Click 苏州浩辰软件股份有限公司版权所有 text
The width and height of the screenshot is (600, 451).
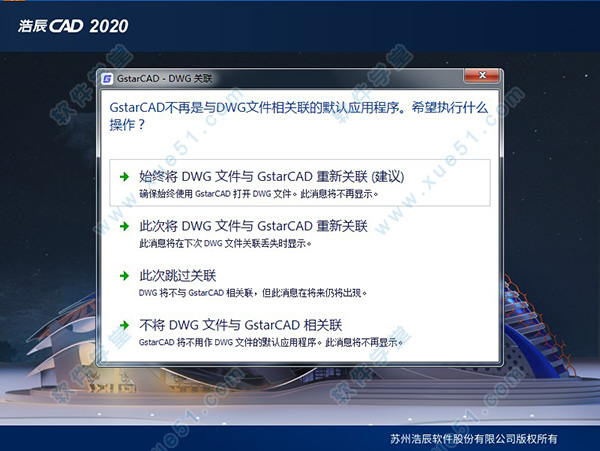pyautogui.click(x=474, y=439)
